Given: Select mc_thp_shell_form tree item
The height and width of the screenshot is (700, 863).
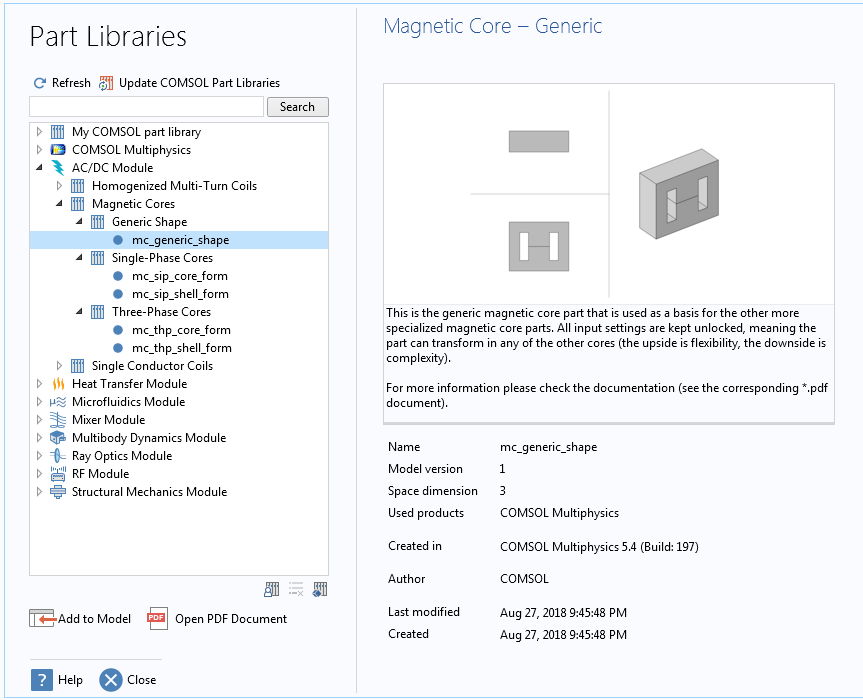Looking at the screenshot, I should point(182,348).
